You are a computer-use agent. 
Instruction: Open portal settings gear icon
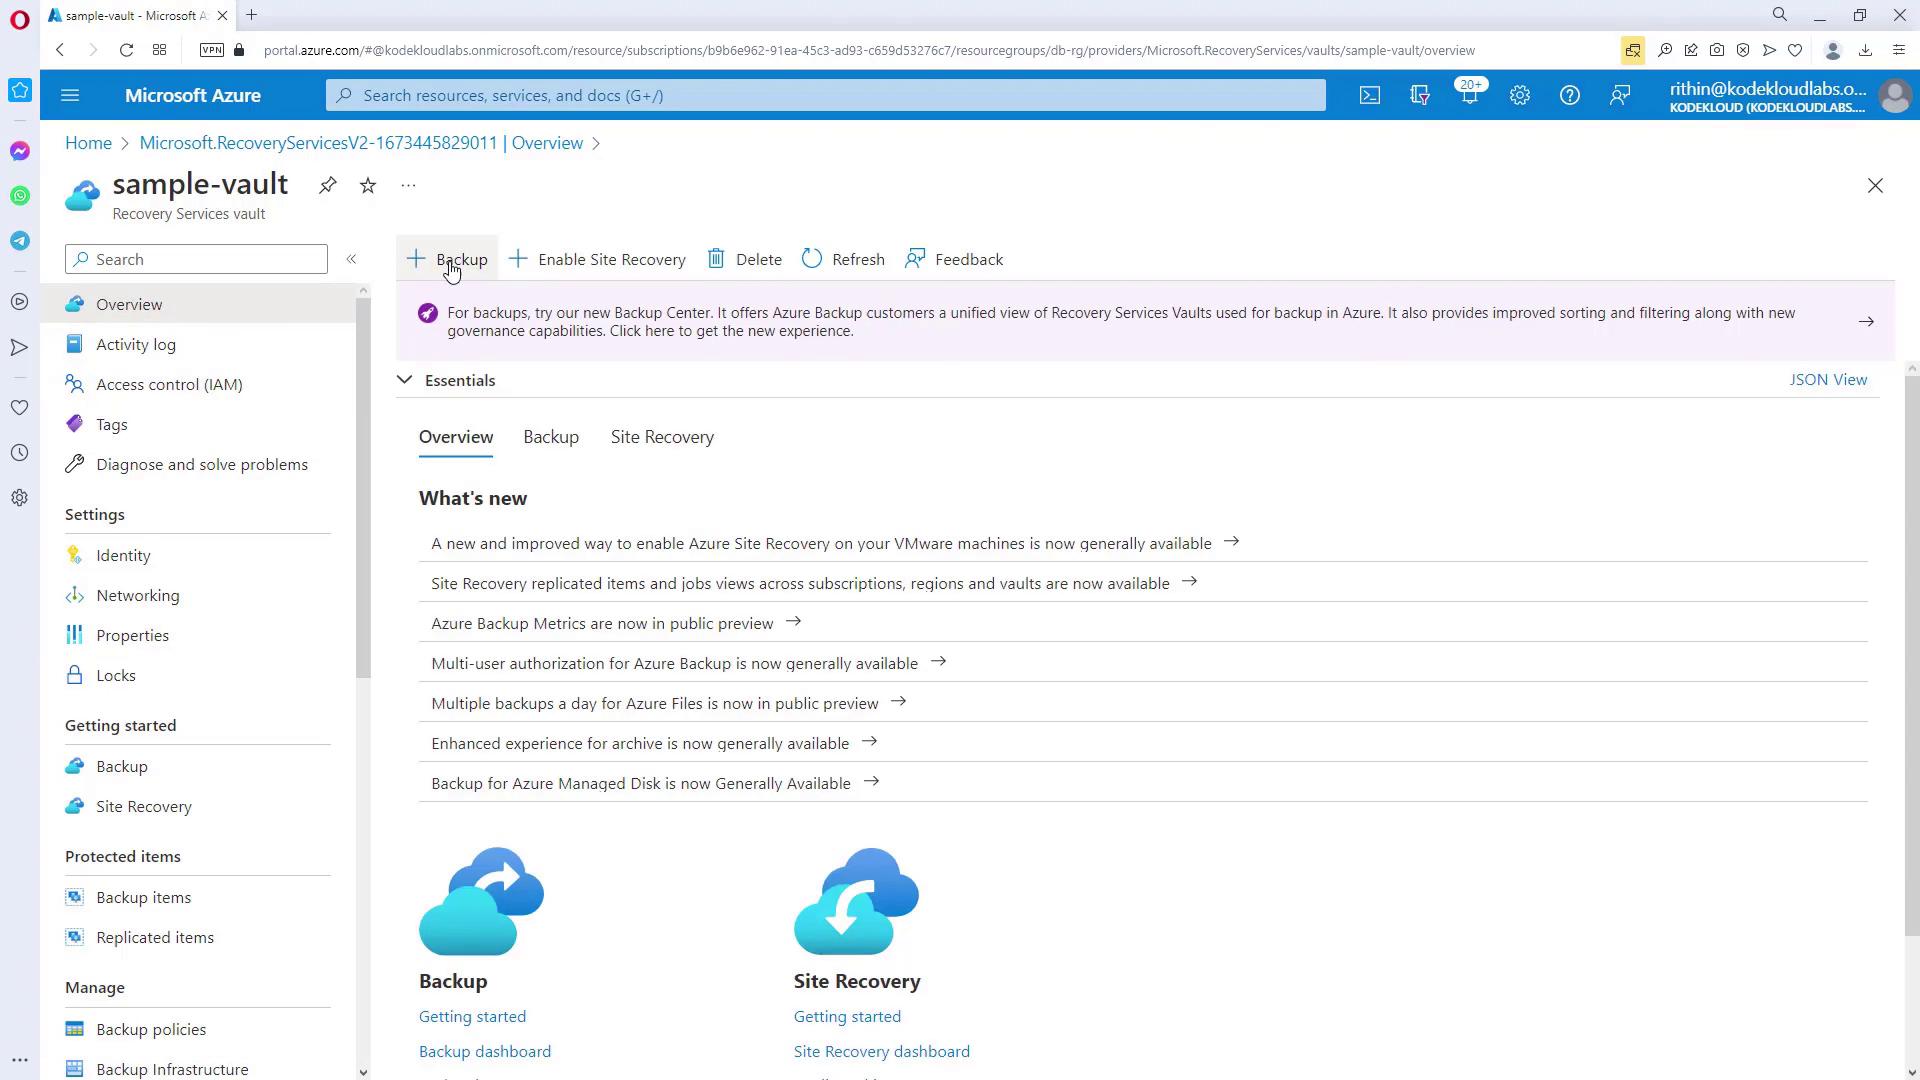1519,95
